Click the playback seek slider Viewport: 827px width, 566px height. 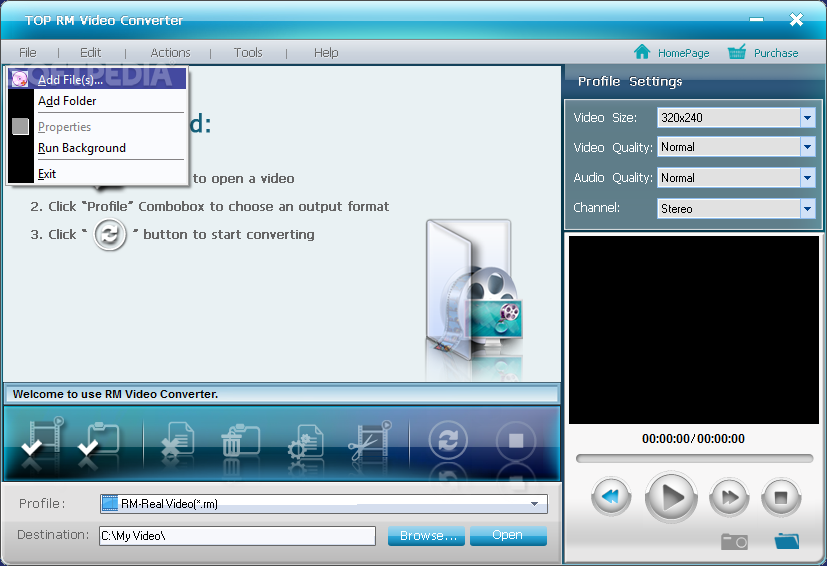[694, 458]
